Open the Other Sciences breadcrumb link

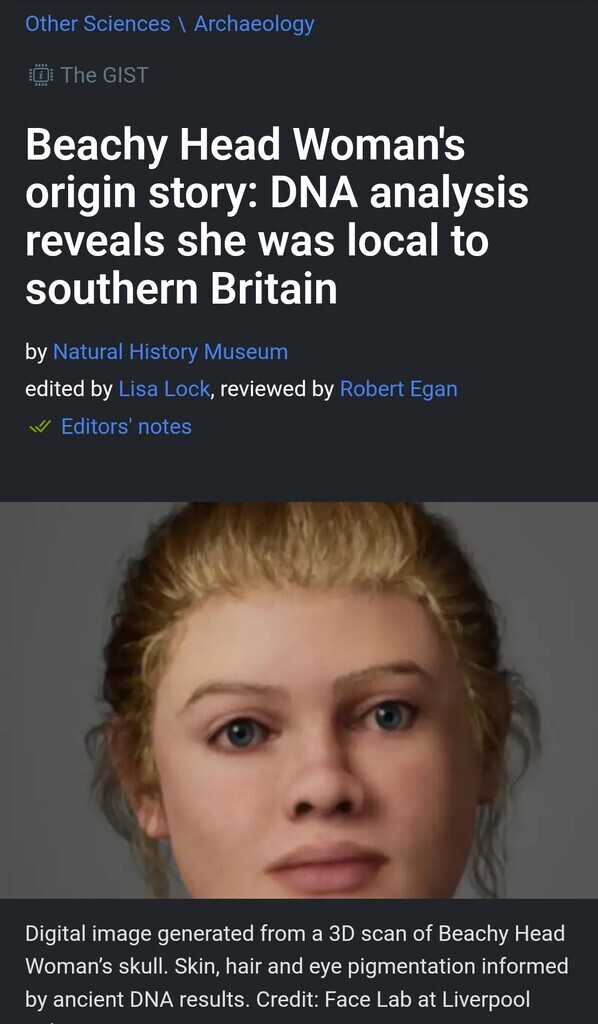(97, 24)
